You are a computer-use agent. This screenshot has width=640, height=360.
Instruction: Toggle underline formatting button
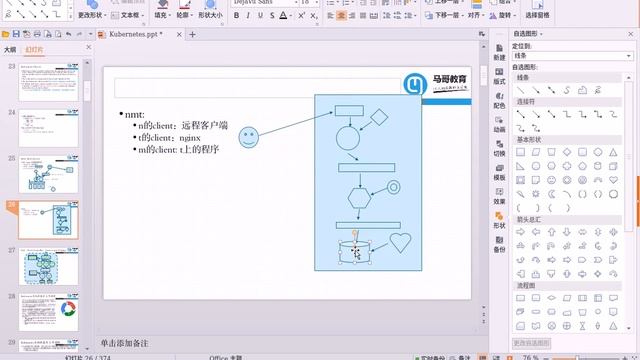(260, 16)
